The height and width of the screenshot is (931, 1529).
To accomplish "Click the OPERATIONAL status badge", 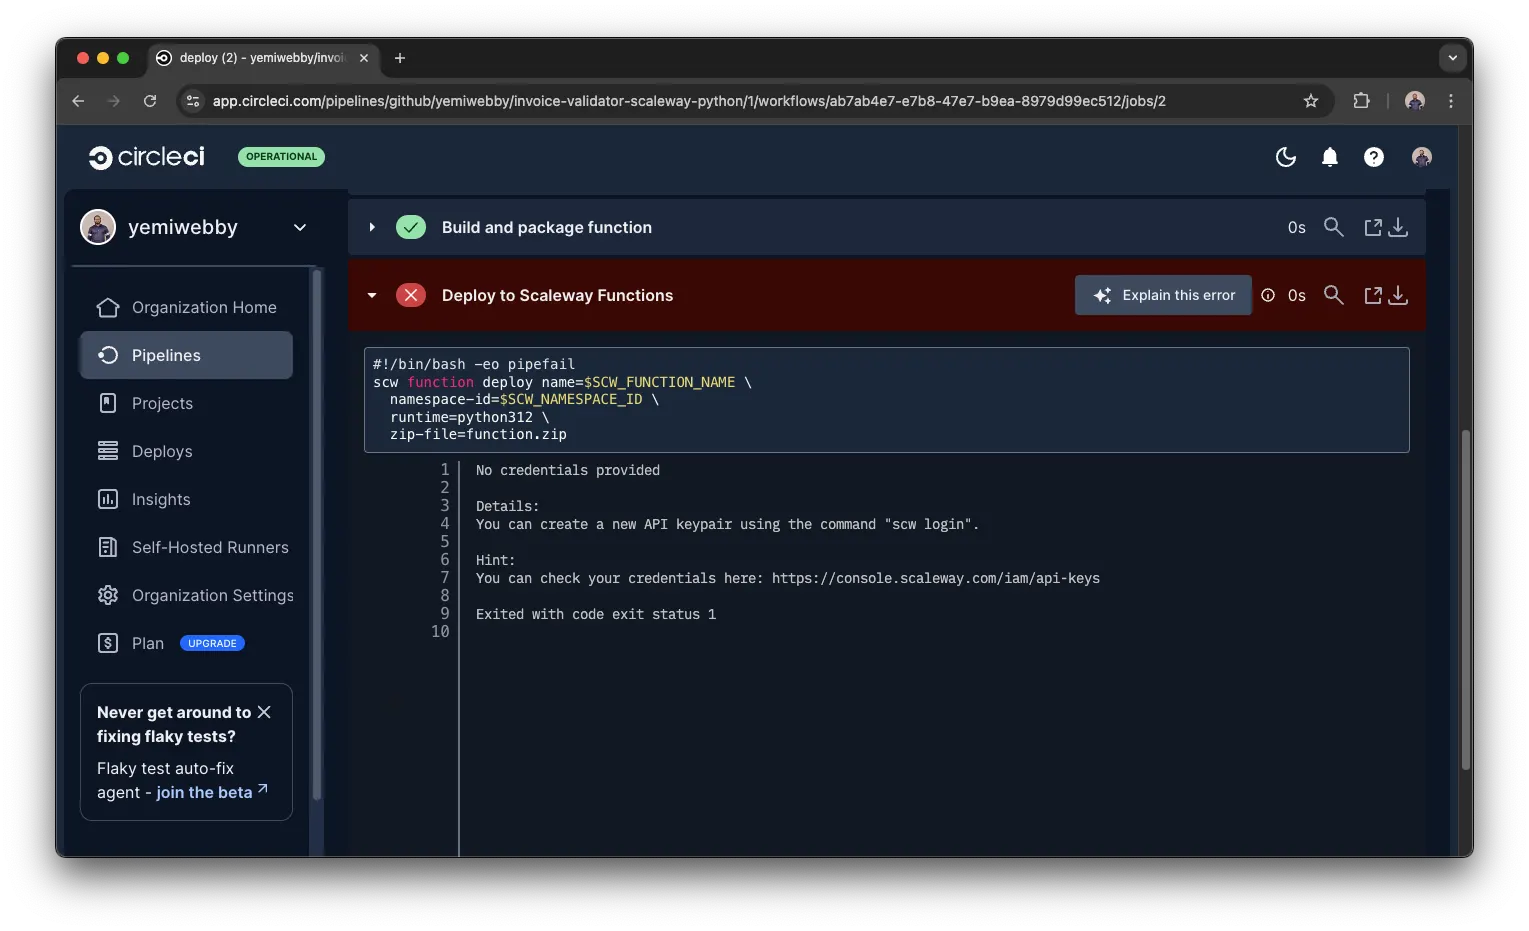I will click(x=281, y=156).
